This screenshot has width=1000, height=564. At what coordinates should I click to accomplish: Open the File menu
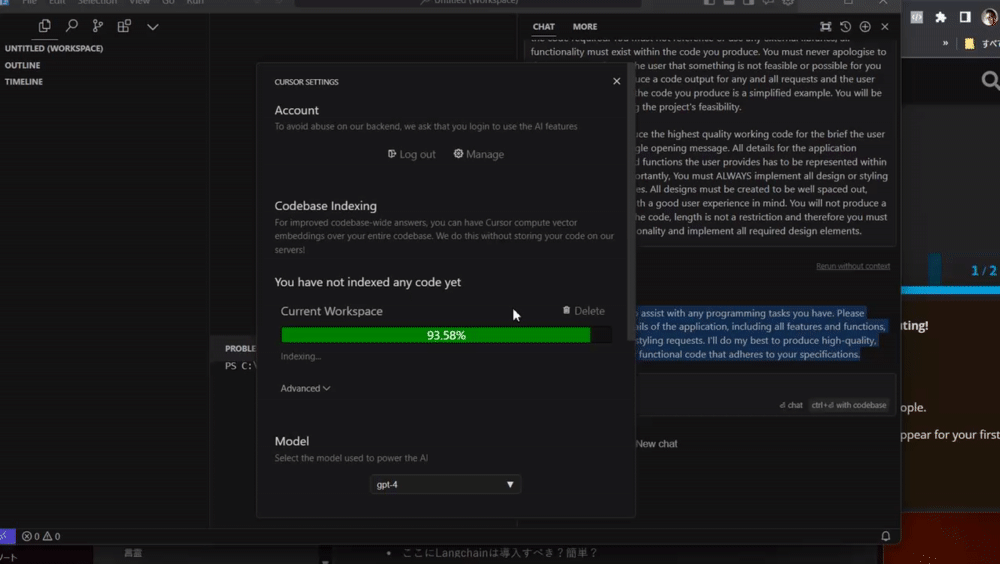pyautogui.click(x=29, y=3)
